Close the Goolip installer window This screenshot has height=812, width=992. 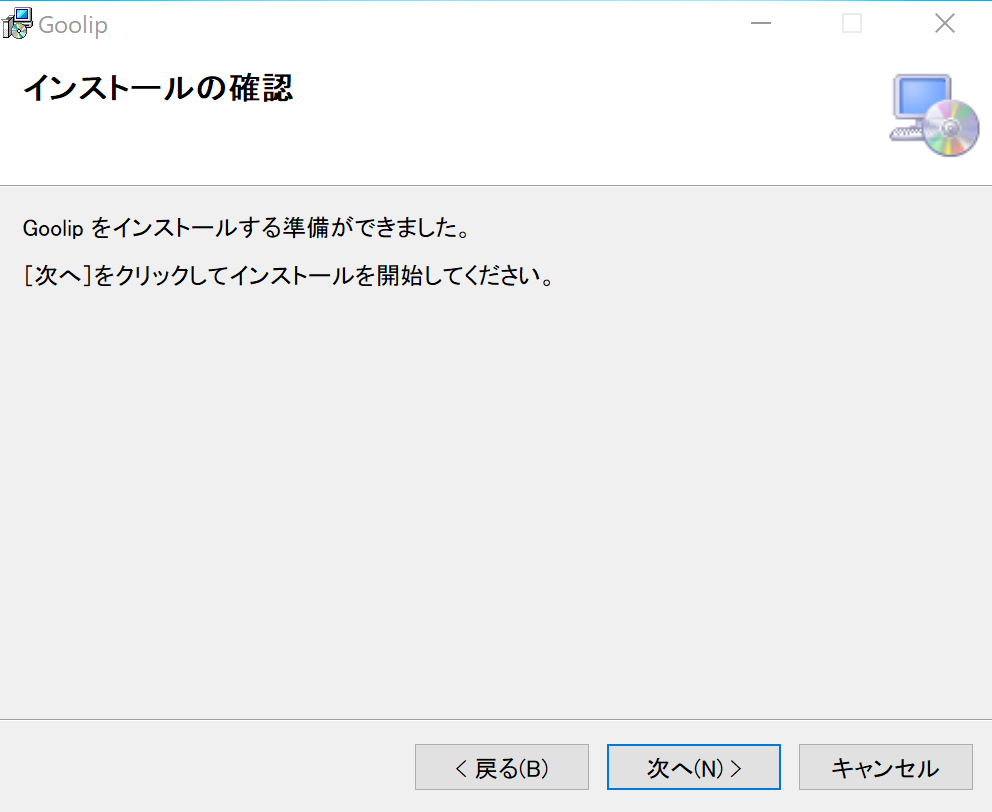pos(945,23)
